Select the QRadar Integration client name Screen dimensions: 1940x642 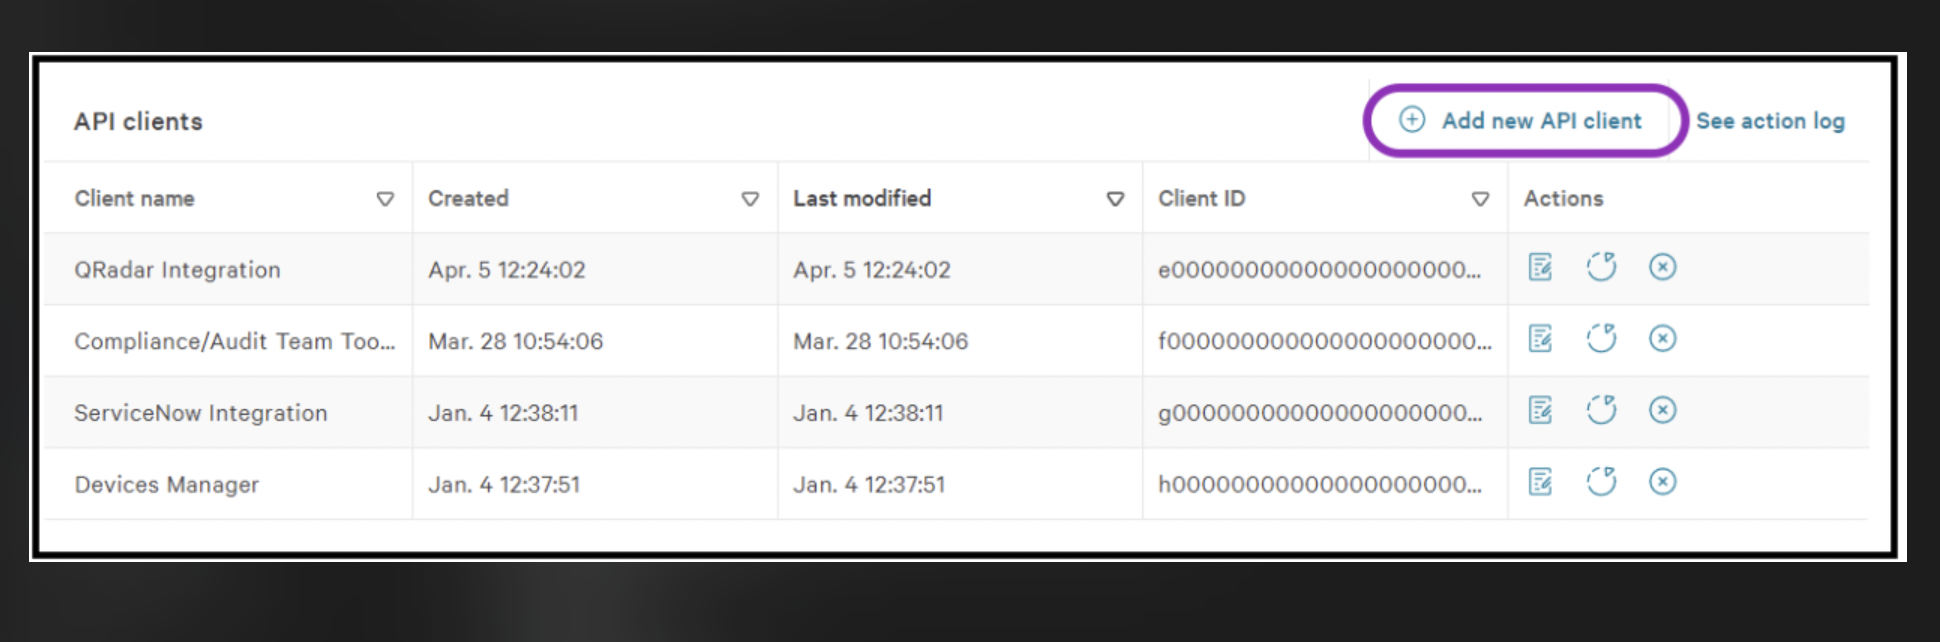coord(177,270)
